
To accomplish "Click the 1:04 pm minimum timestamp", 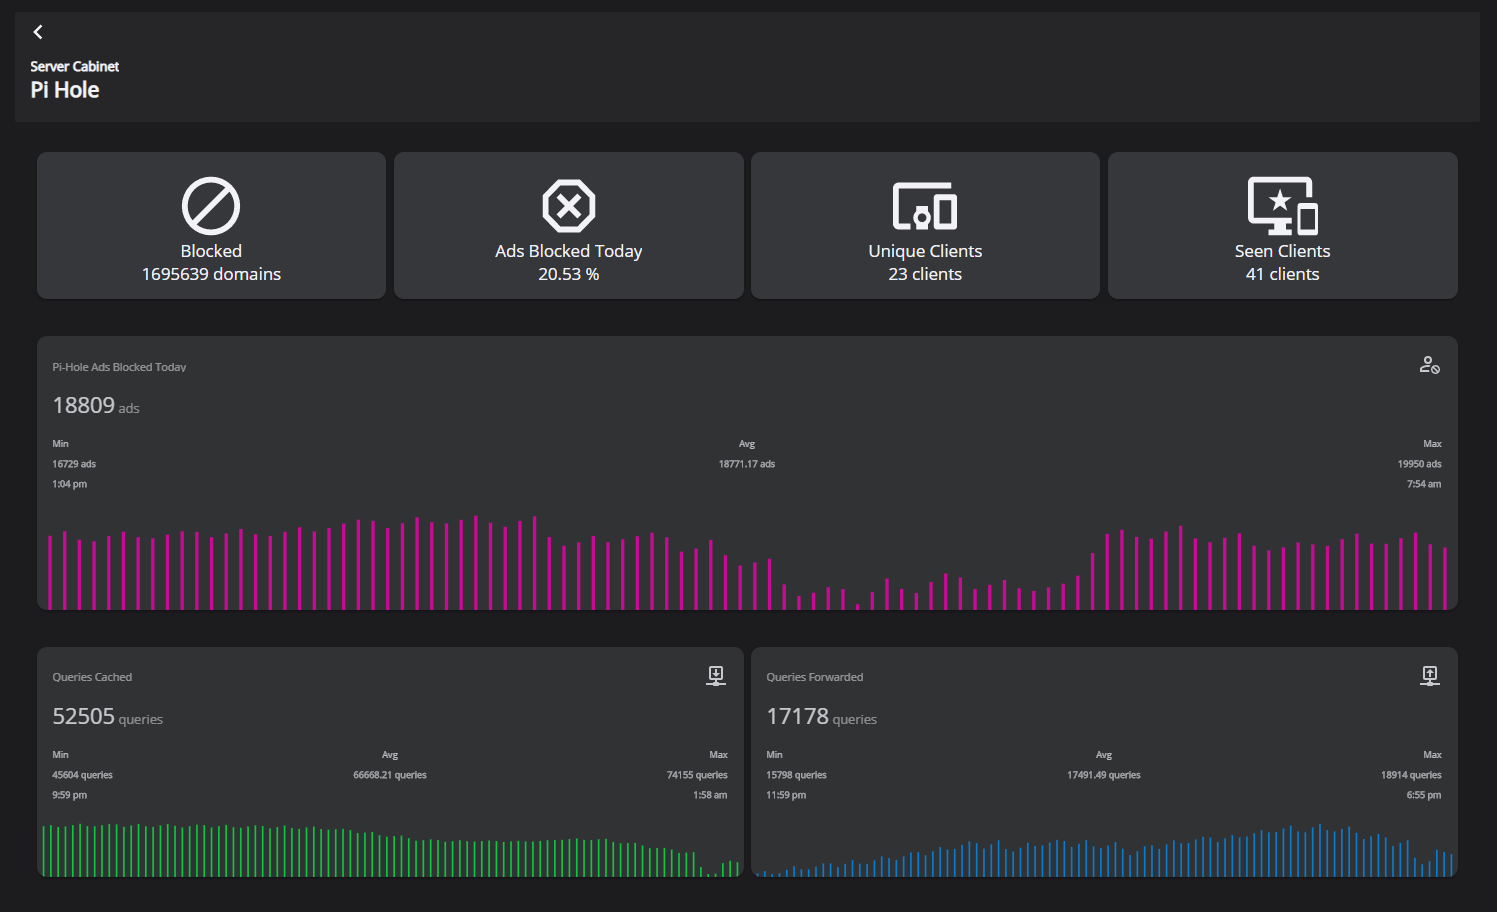I will [x=69, y=484].
